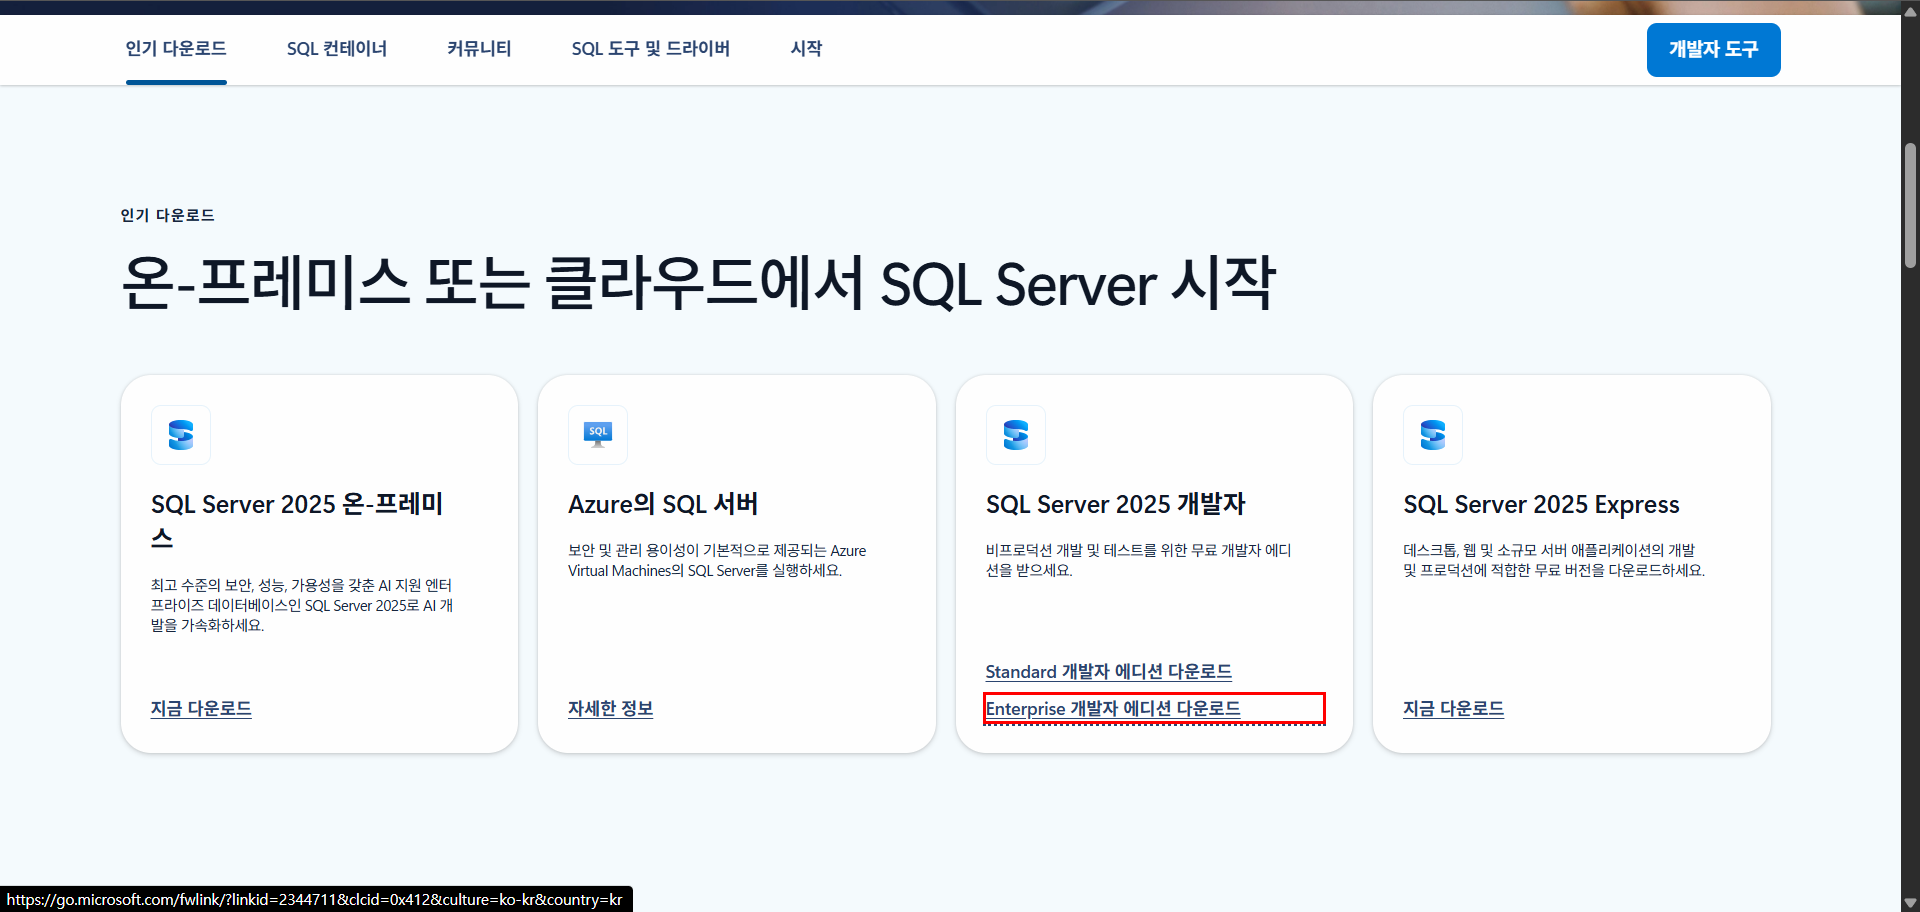
Task: Click the 개발자 description starting 비프로덕션 개발 및 테스트를
Action: (1138, 560)
